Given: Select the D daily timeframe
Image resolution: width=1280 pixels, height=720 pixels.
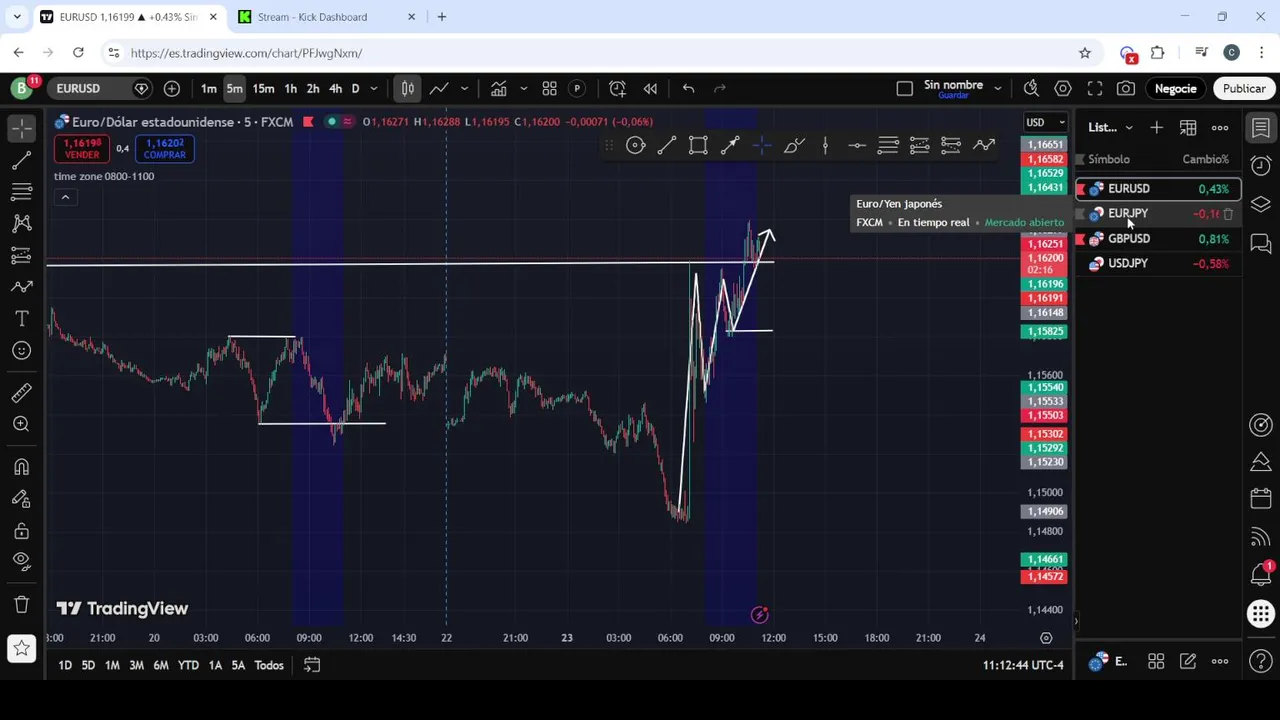Looking at the screenshot, I should [355, 88].
